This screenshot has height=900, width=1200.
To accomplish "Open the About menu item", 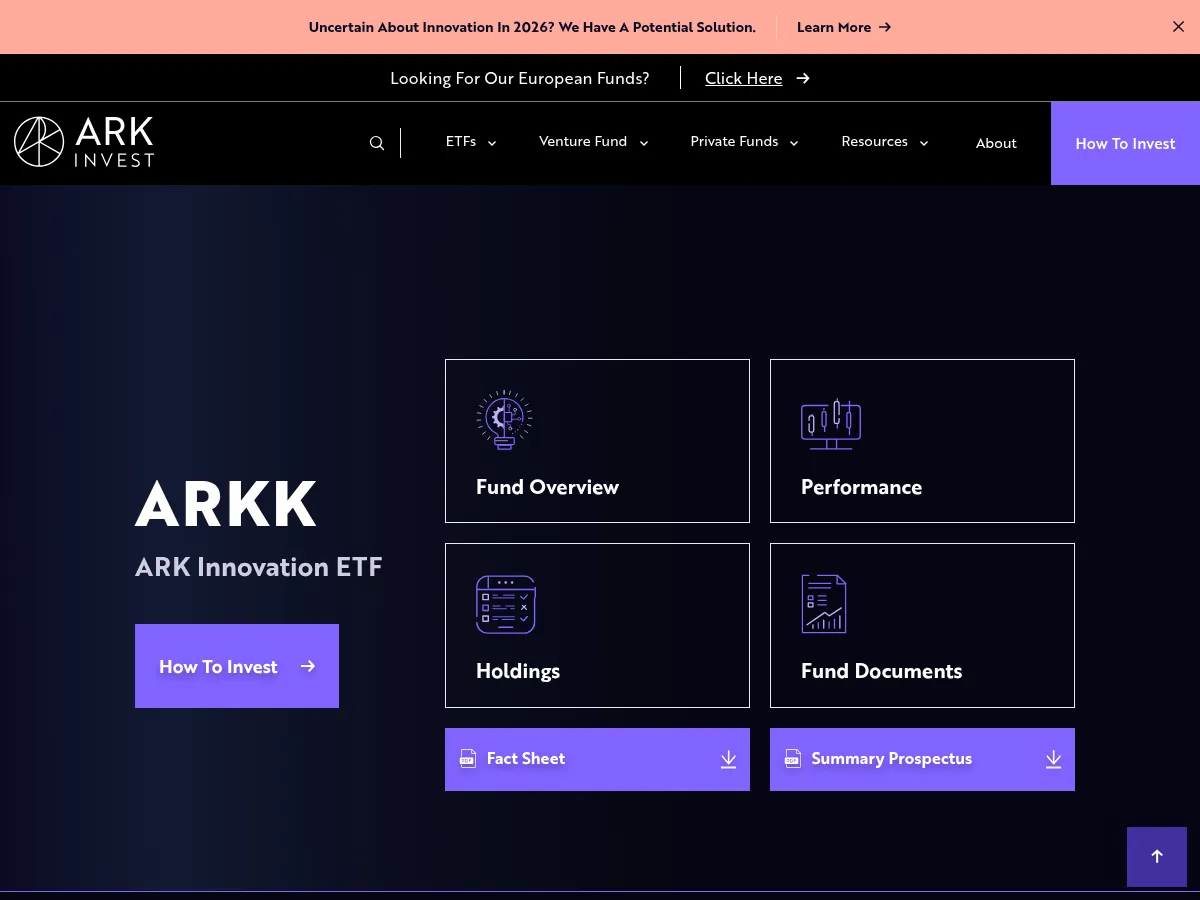I will click(x=996, y=143).
